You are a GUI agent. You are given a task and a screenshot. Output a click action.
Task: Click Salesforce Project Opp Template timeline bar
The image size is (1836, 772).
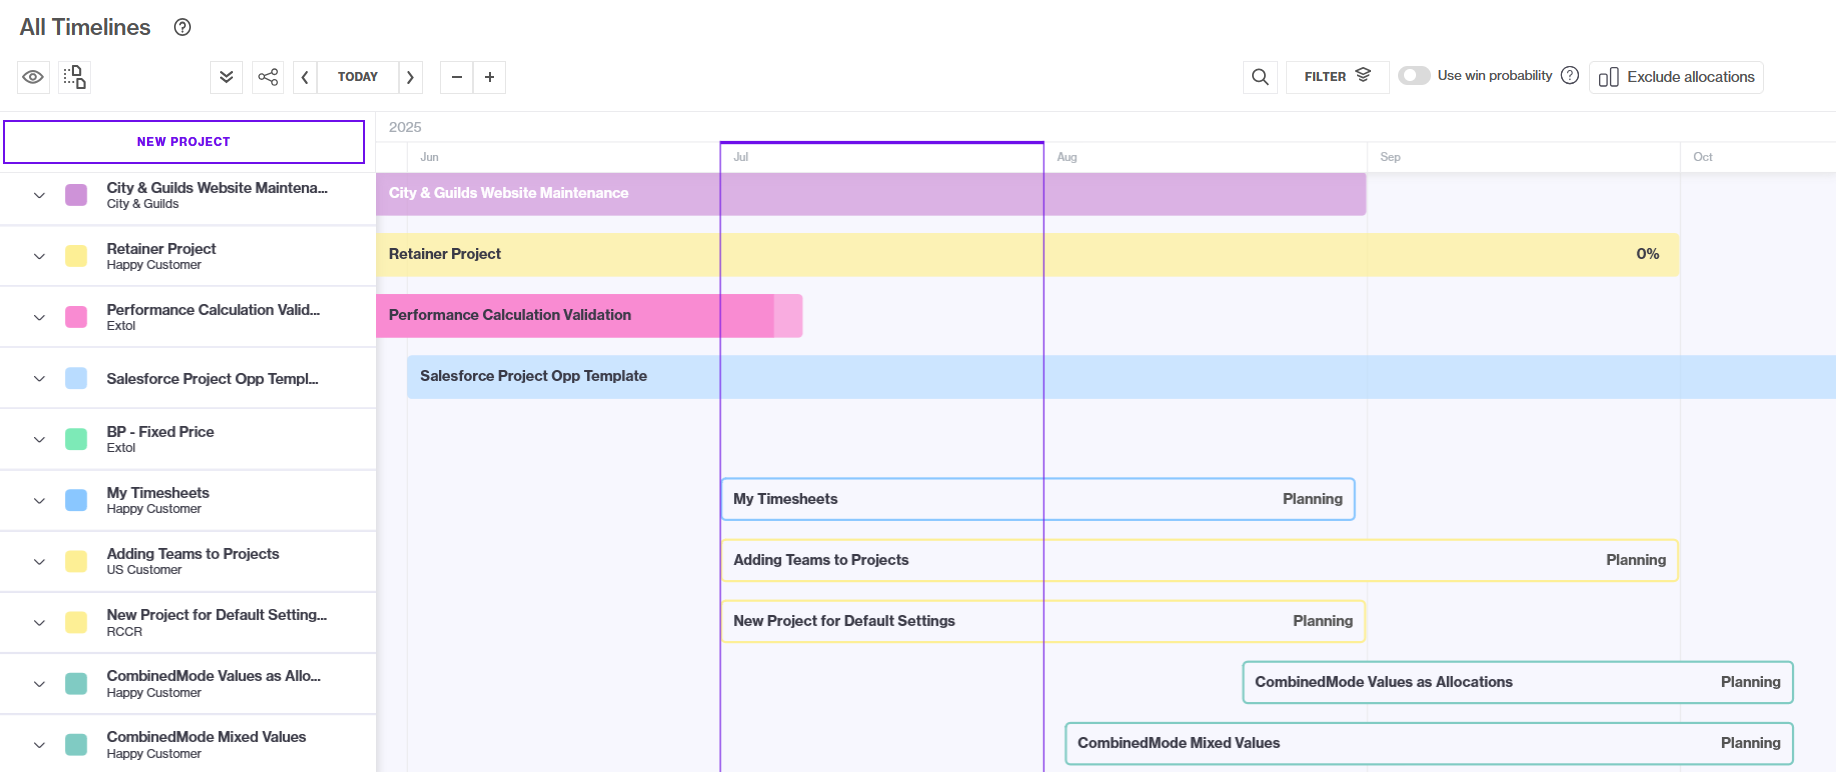1121,377
